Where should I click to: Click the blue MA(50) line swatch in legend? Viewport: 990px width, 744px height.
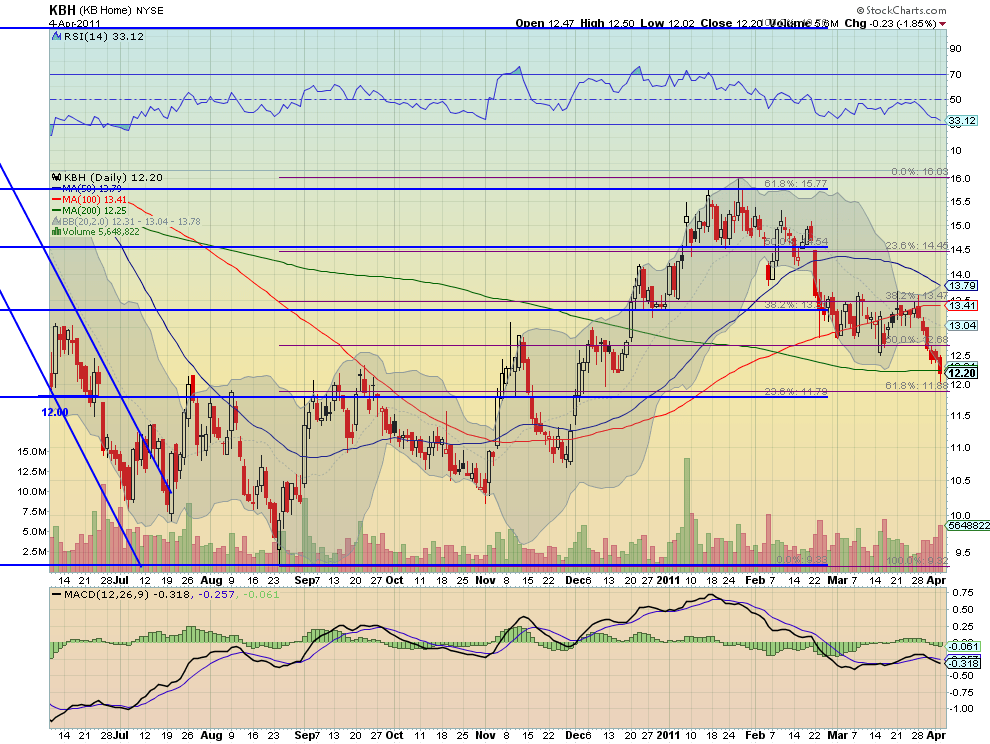pos(56,189)
